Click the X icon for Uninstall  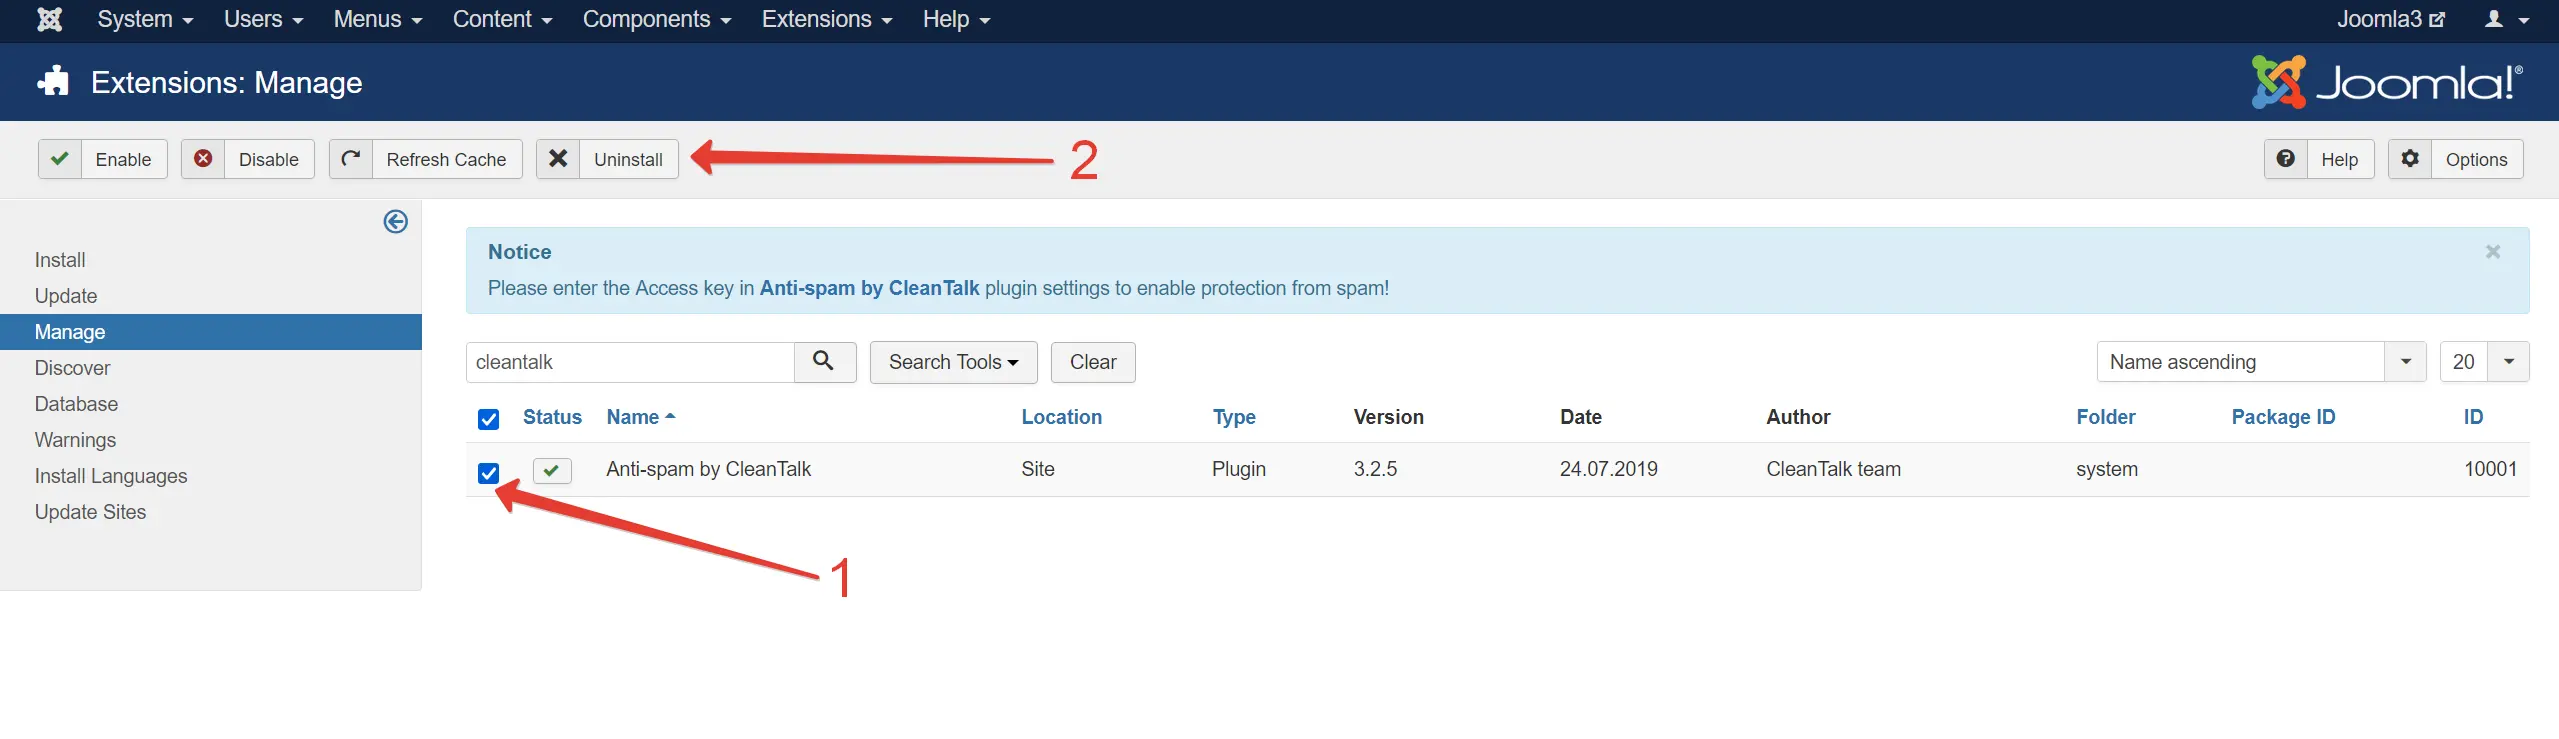coord(558,159)
